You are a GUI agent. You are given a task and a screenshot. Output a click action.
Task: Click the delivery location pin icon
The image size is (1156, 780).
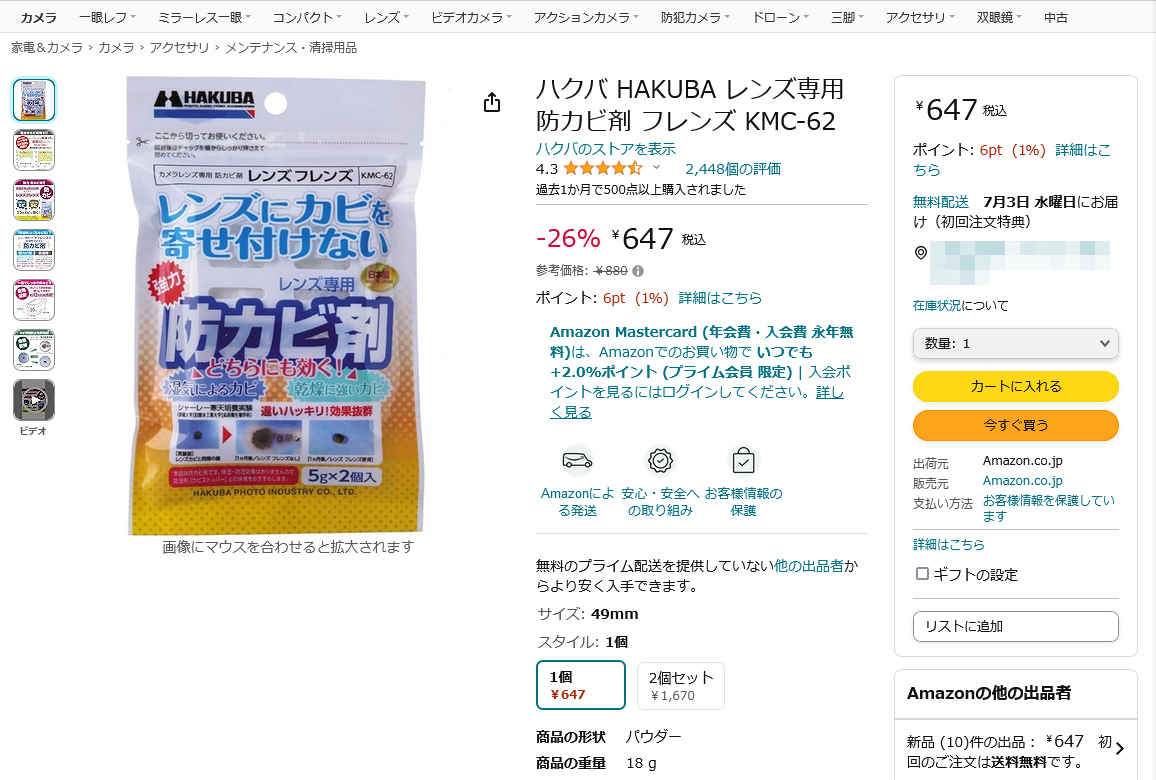pyautogui.click(x=920, y=253)
